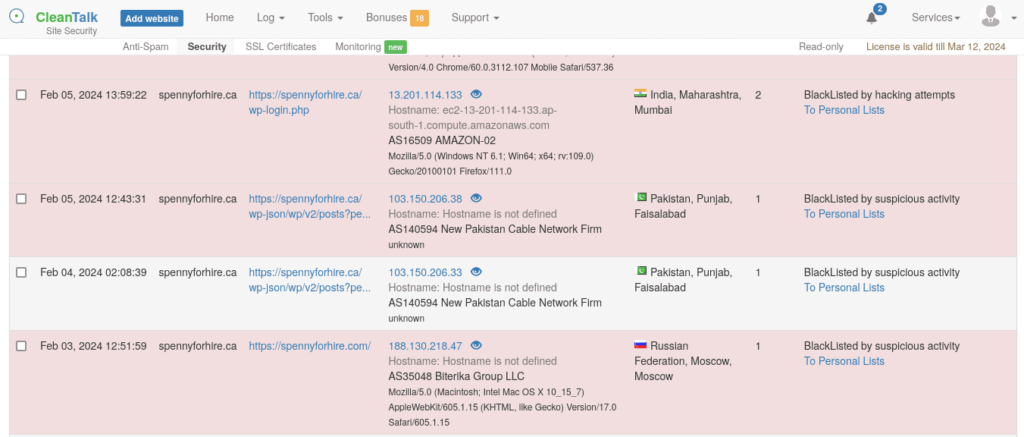Image resolution: width=1024 pixels, height=437 pixels.
Task: Click To Personal Lists in Feb 03 row
Action: (x=844, y=361)
